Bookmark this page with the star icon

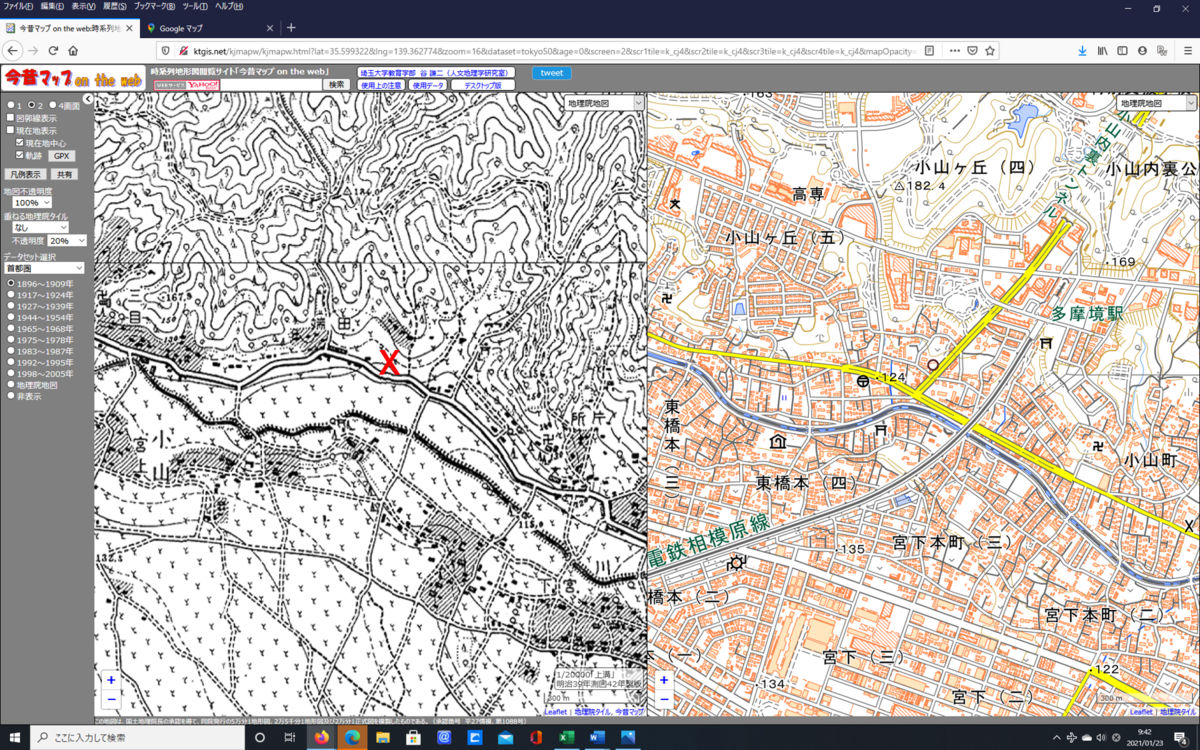pos(990,50)
